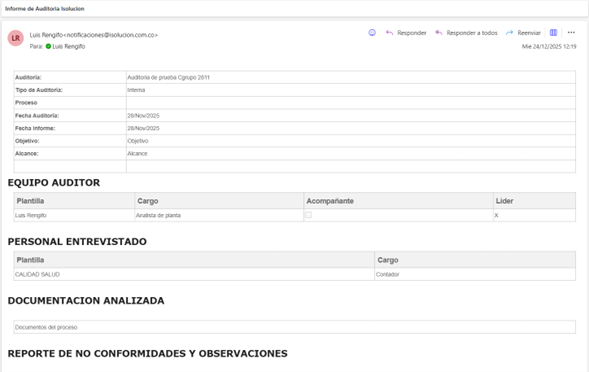
Task: Toggle the Acompañante checkbox for Luis Rengifo
Action: click(x=308, y=215)
